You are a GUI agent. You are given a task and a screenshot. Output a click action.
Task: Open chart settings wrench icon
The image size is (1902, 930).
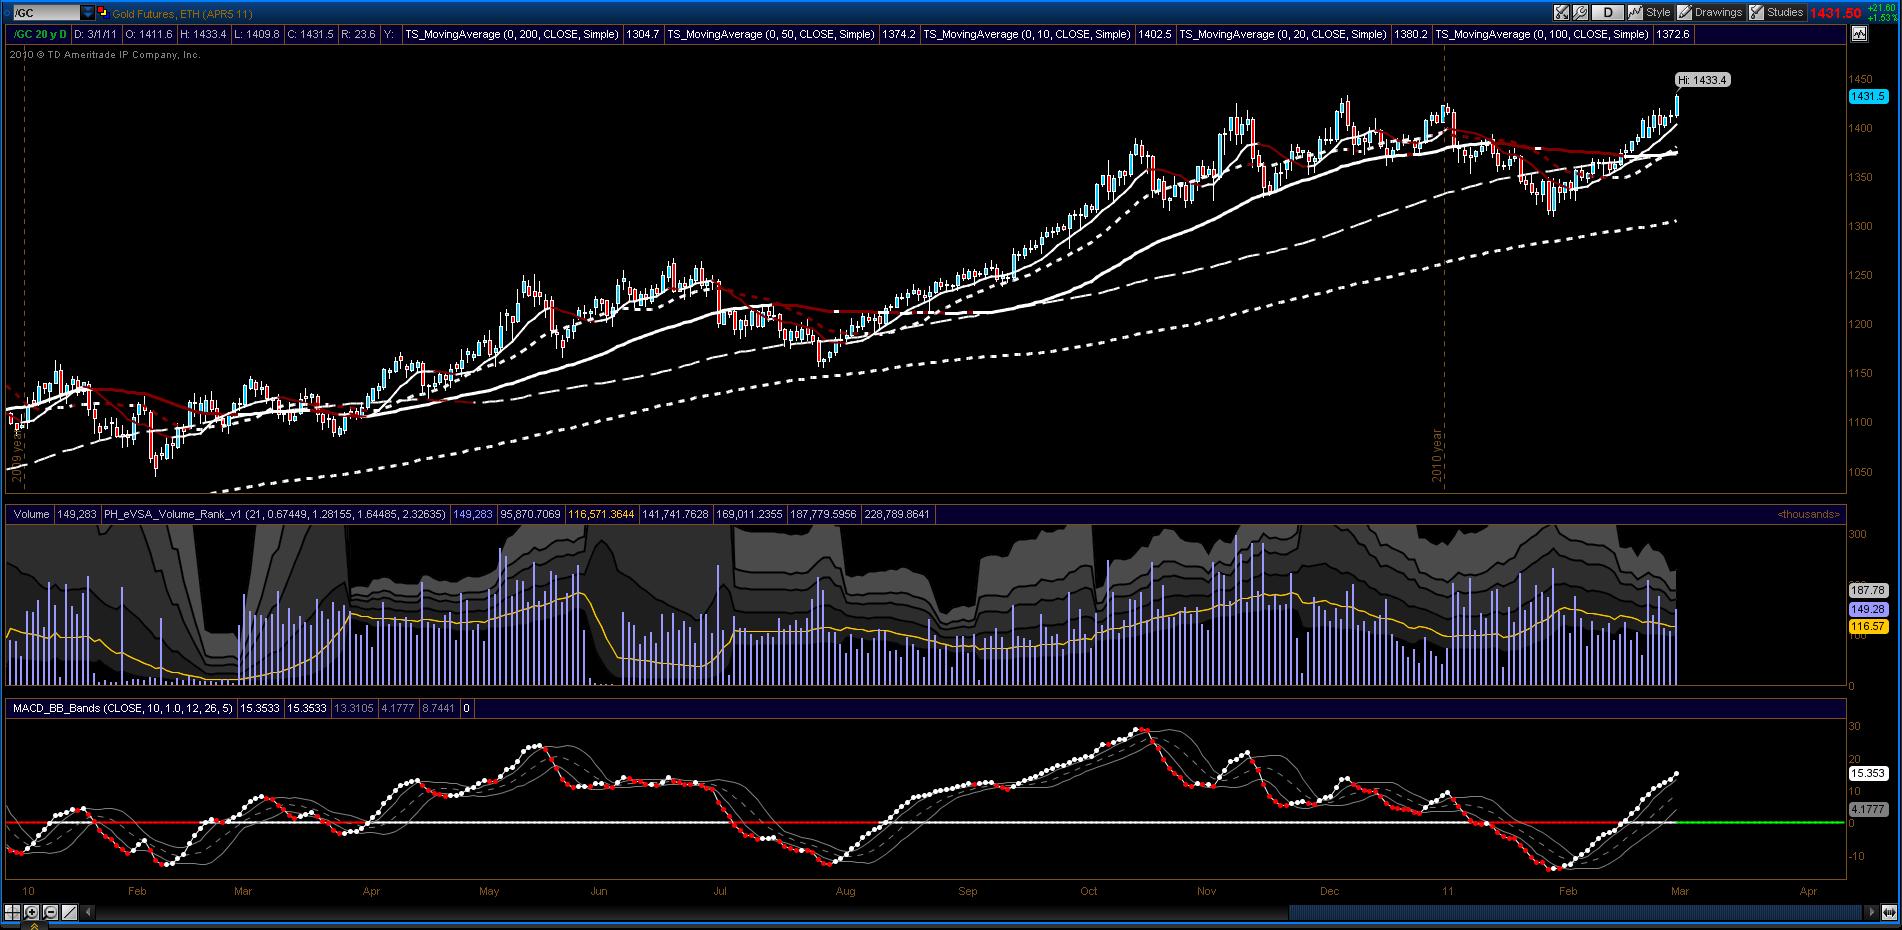1580,13
